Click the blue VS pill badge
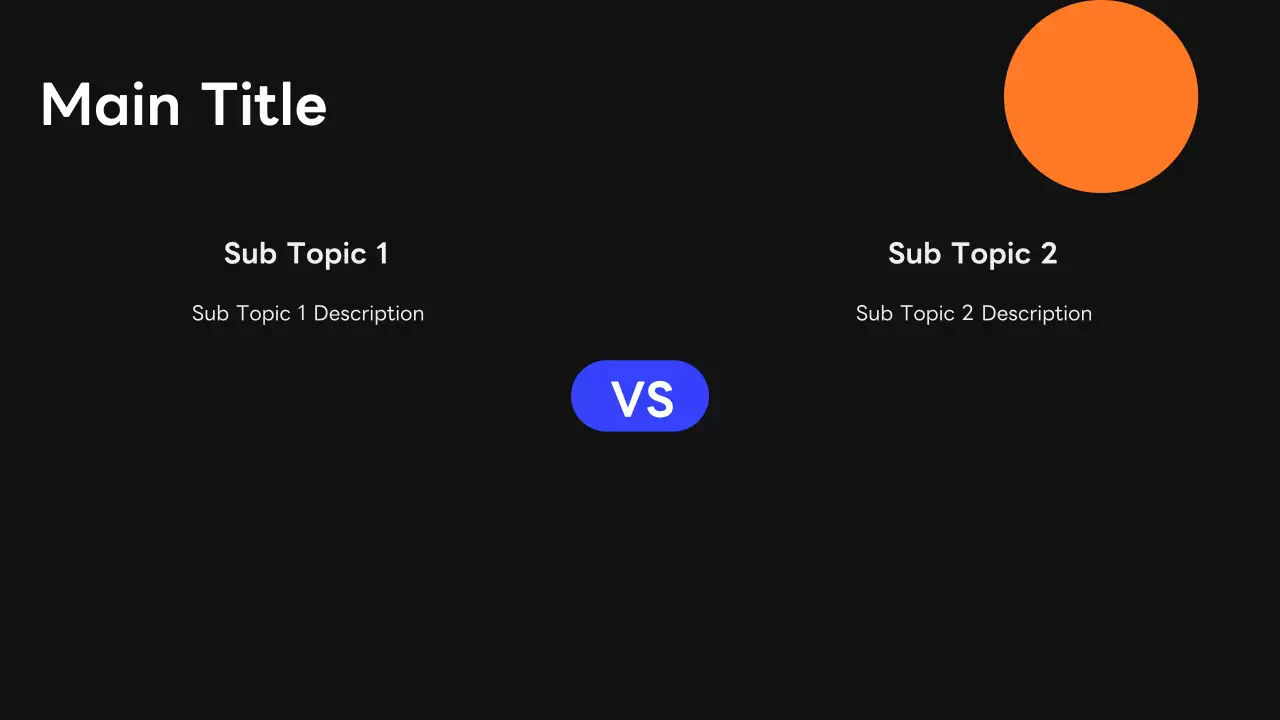Viewport: 1280px width, 720px height. pyautogui.click(x=640, y=396)
